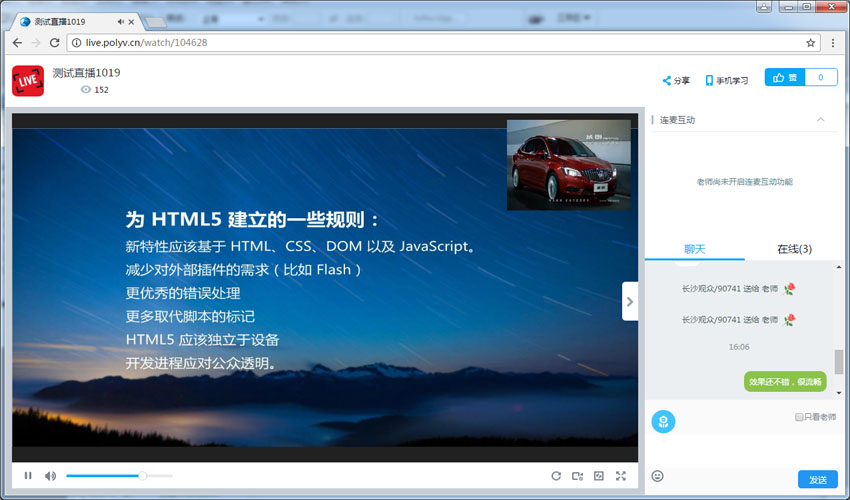Mute tab audio on 测试直播1019 tab
The height and width of the screenshot is (500, 850).
coord(120,22)
